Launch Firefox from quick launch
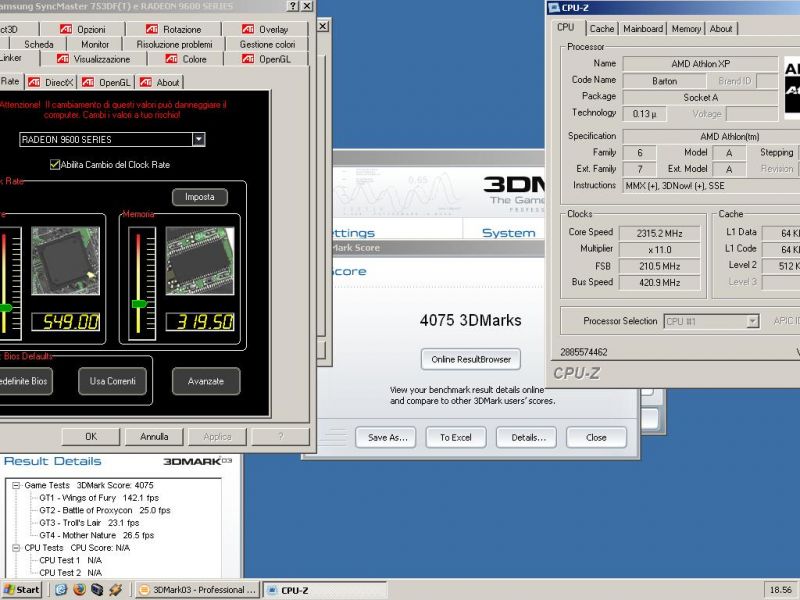This screenshot has height=600, width=800. point(79,590)
